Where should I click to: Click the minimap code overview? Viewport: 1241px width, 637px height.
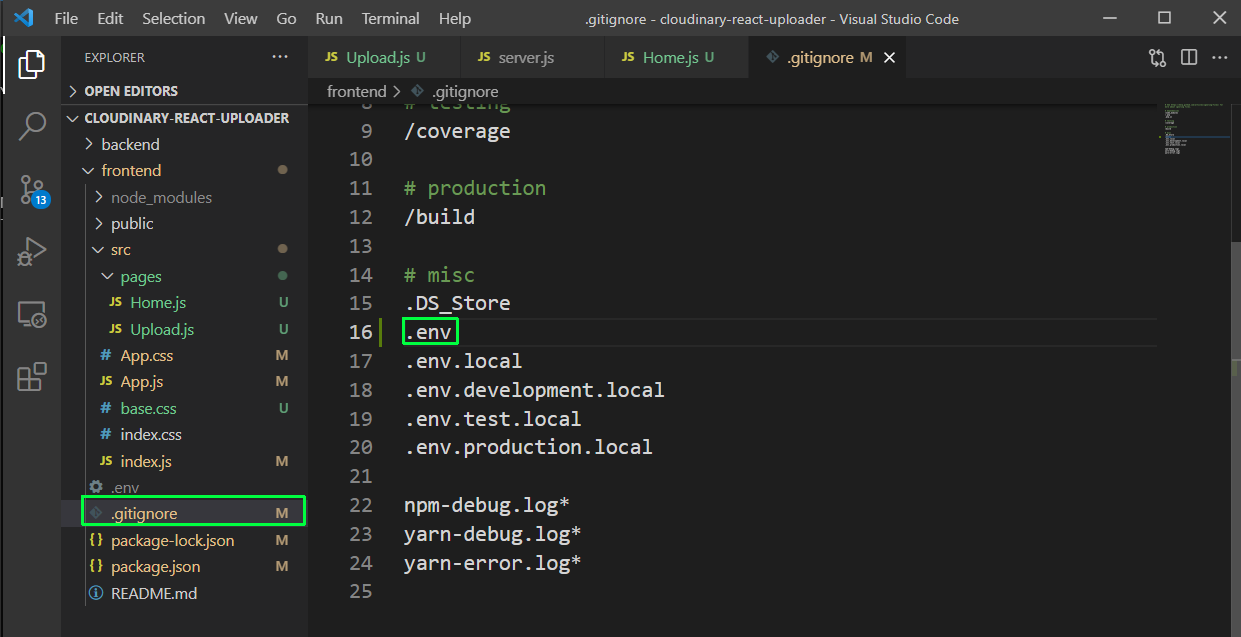(1193, 128)
